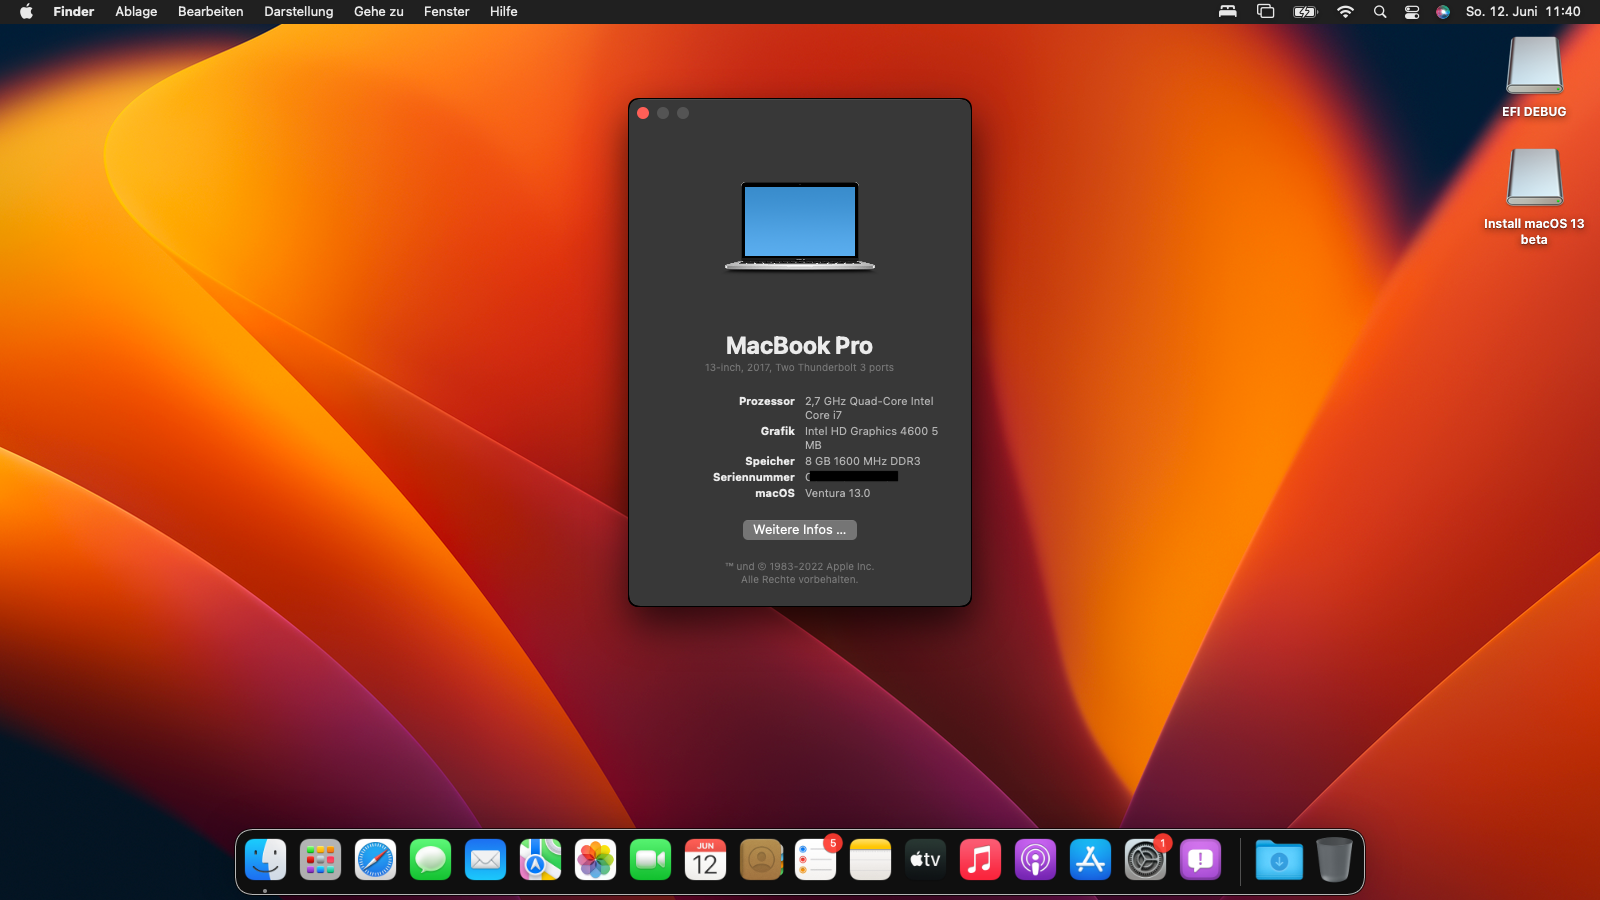Open the Apple menu

27,12
